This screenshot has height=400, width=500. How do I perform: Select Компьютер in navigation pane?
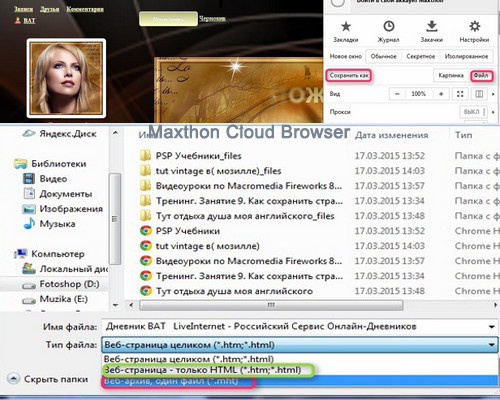(49, 254)
